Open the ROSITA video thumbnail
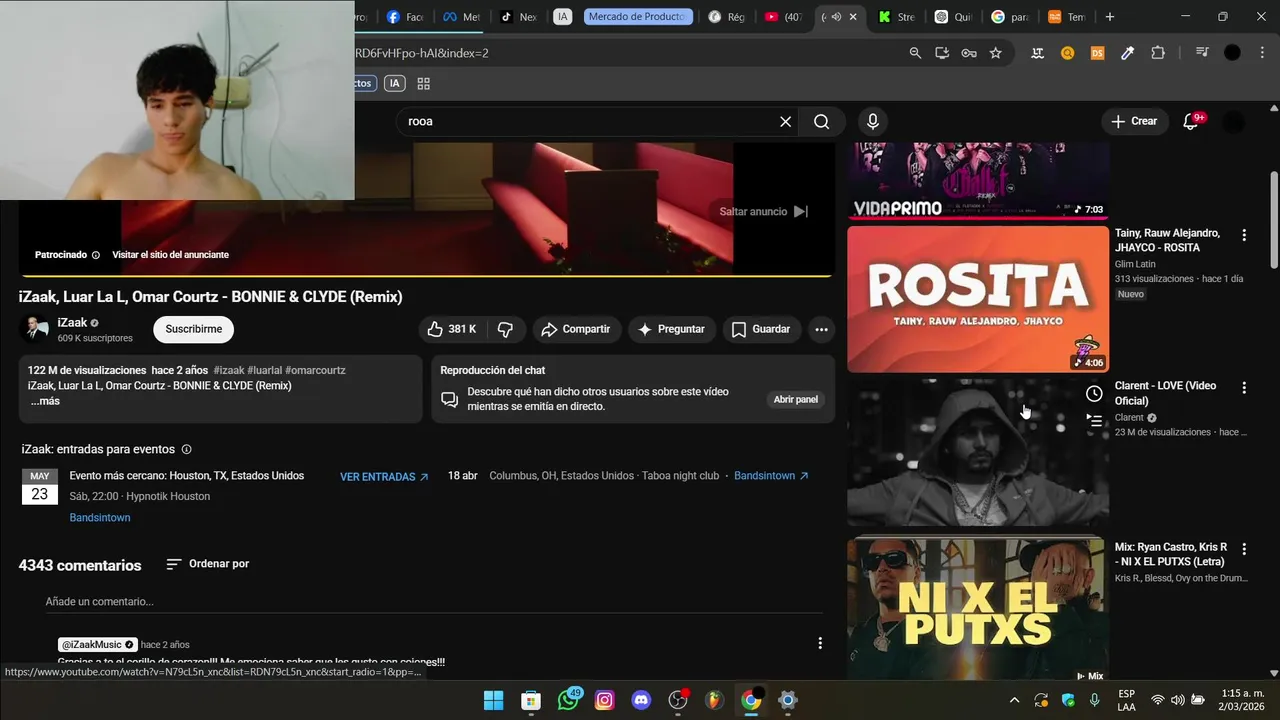 [x=978, y=299]
